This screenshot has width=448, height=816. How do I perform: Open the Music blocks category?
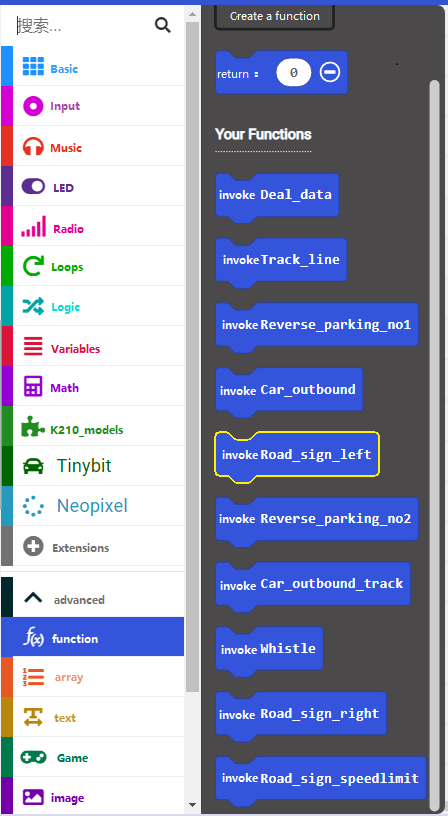click(x=93, y=146)
